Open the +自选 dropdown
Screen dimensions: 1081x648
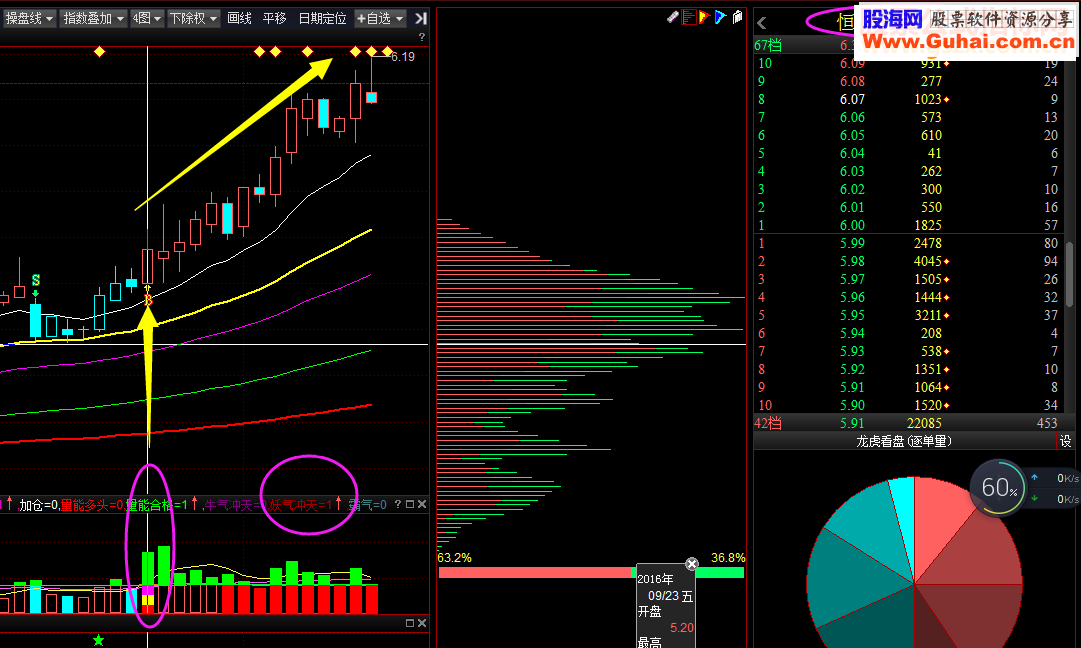(x=380, y=19)
